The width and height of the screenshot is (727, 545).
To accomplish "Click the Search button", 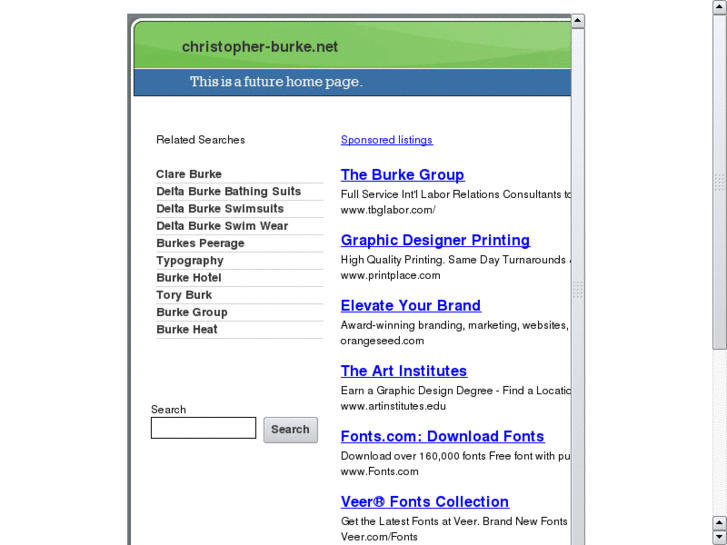I will click(291, 430).
